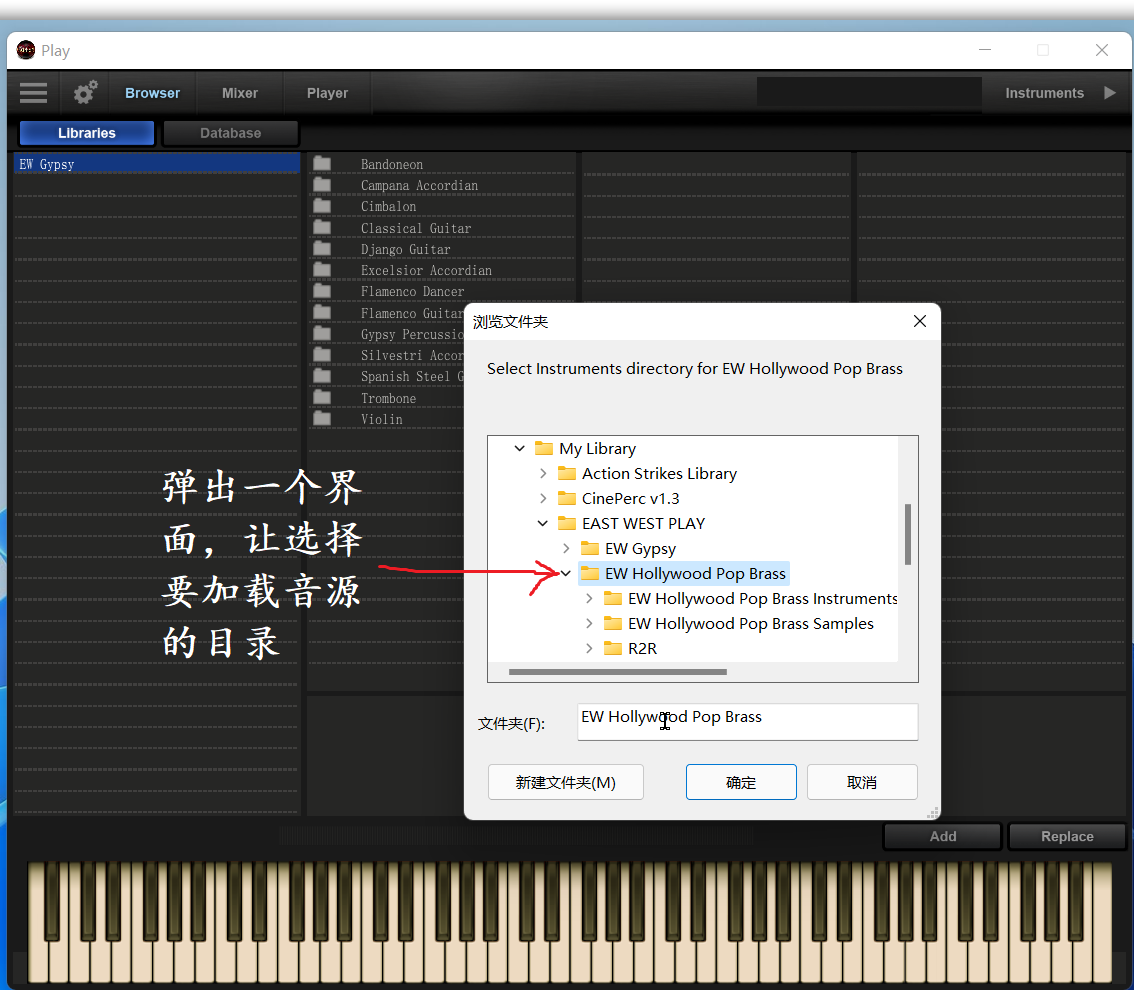The height and width of the screenshot is (990, 1134).
Task: Open the Cimbalon folder icon
Action: coord(322,206)
